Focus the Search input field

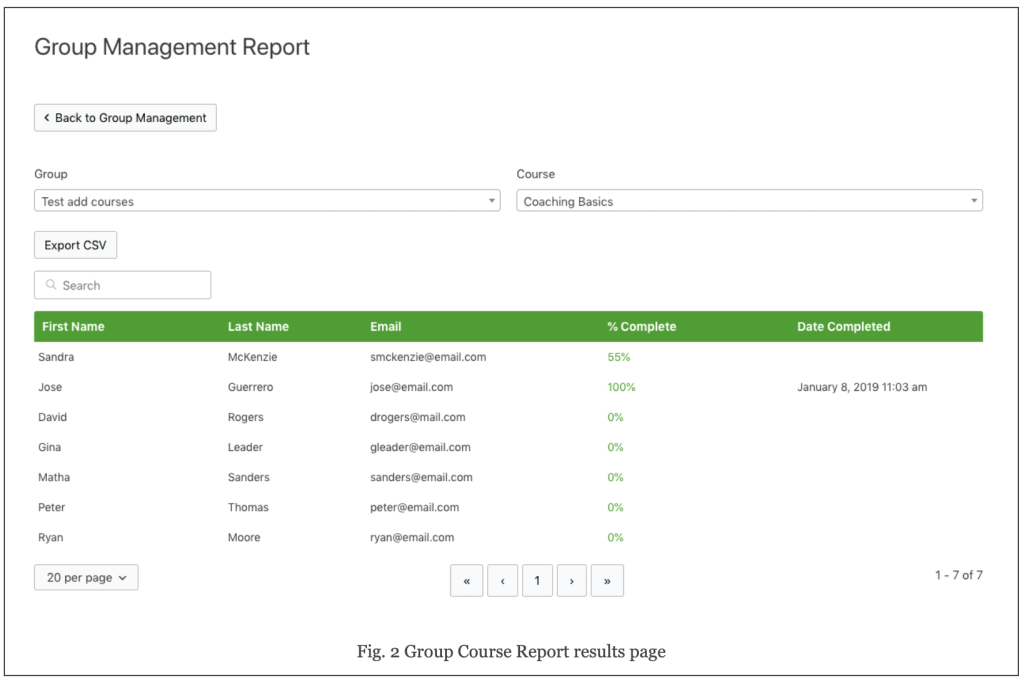point(123,285)
